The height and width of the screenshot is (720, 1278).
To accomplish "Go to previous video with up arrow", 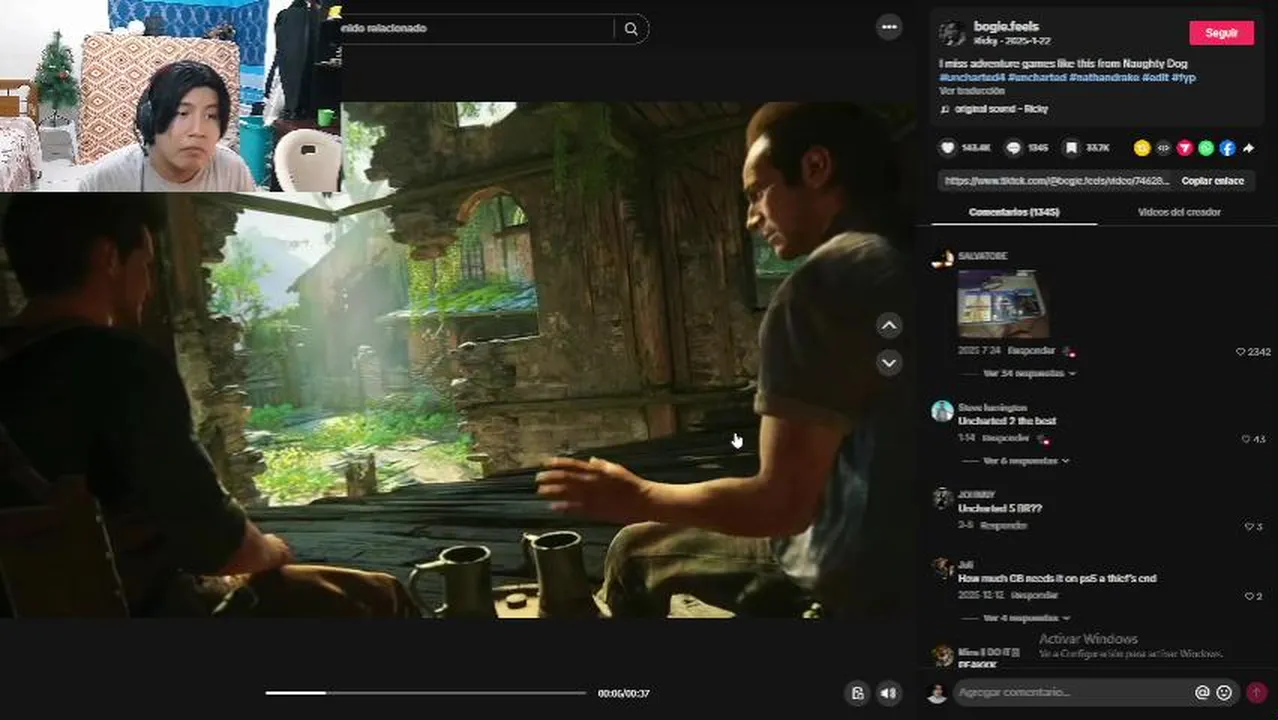I will point(889,325).
